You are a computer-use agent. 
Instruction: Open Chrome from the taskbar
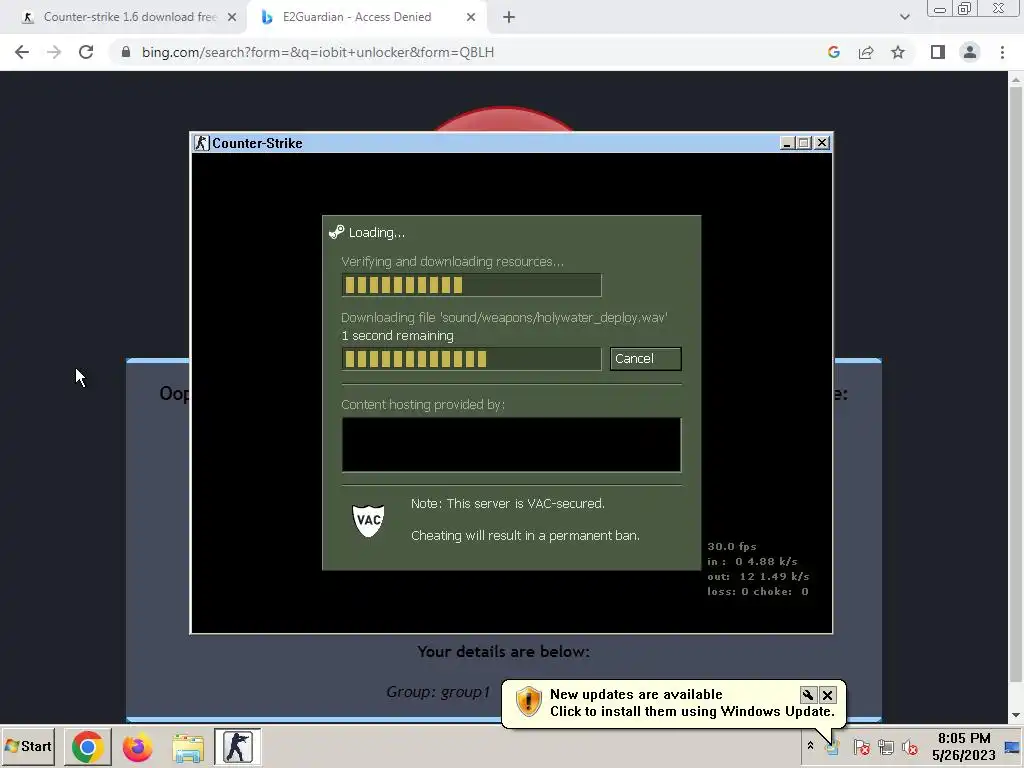[x=88, y=746]
